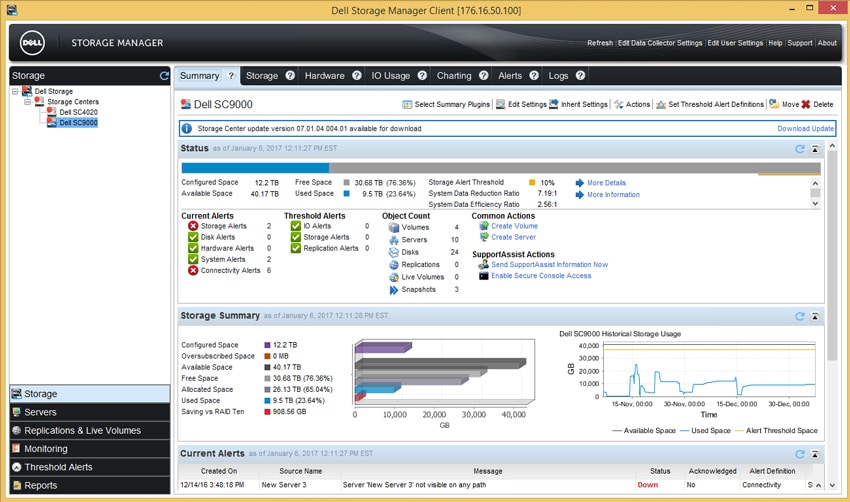Open help icon next to Charting tab

point(484,76)
